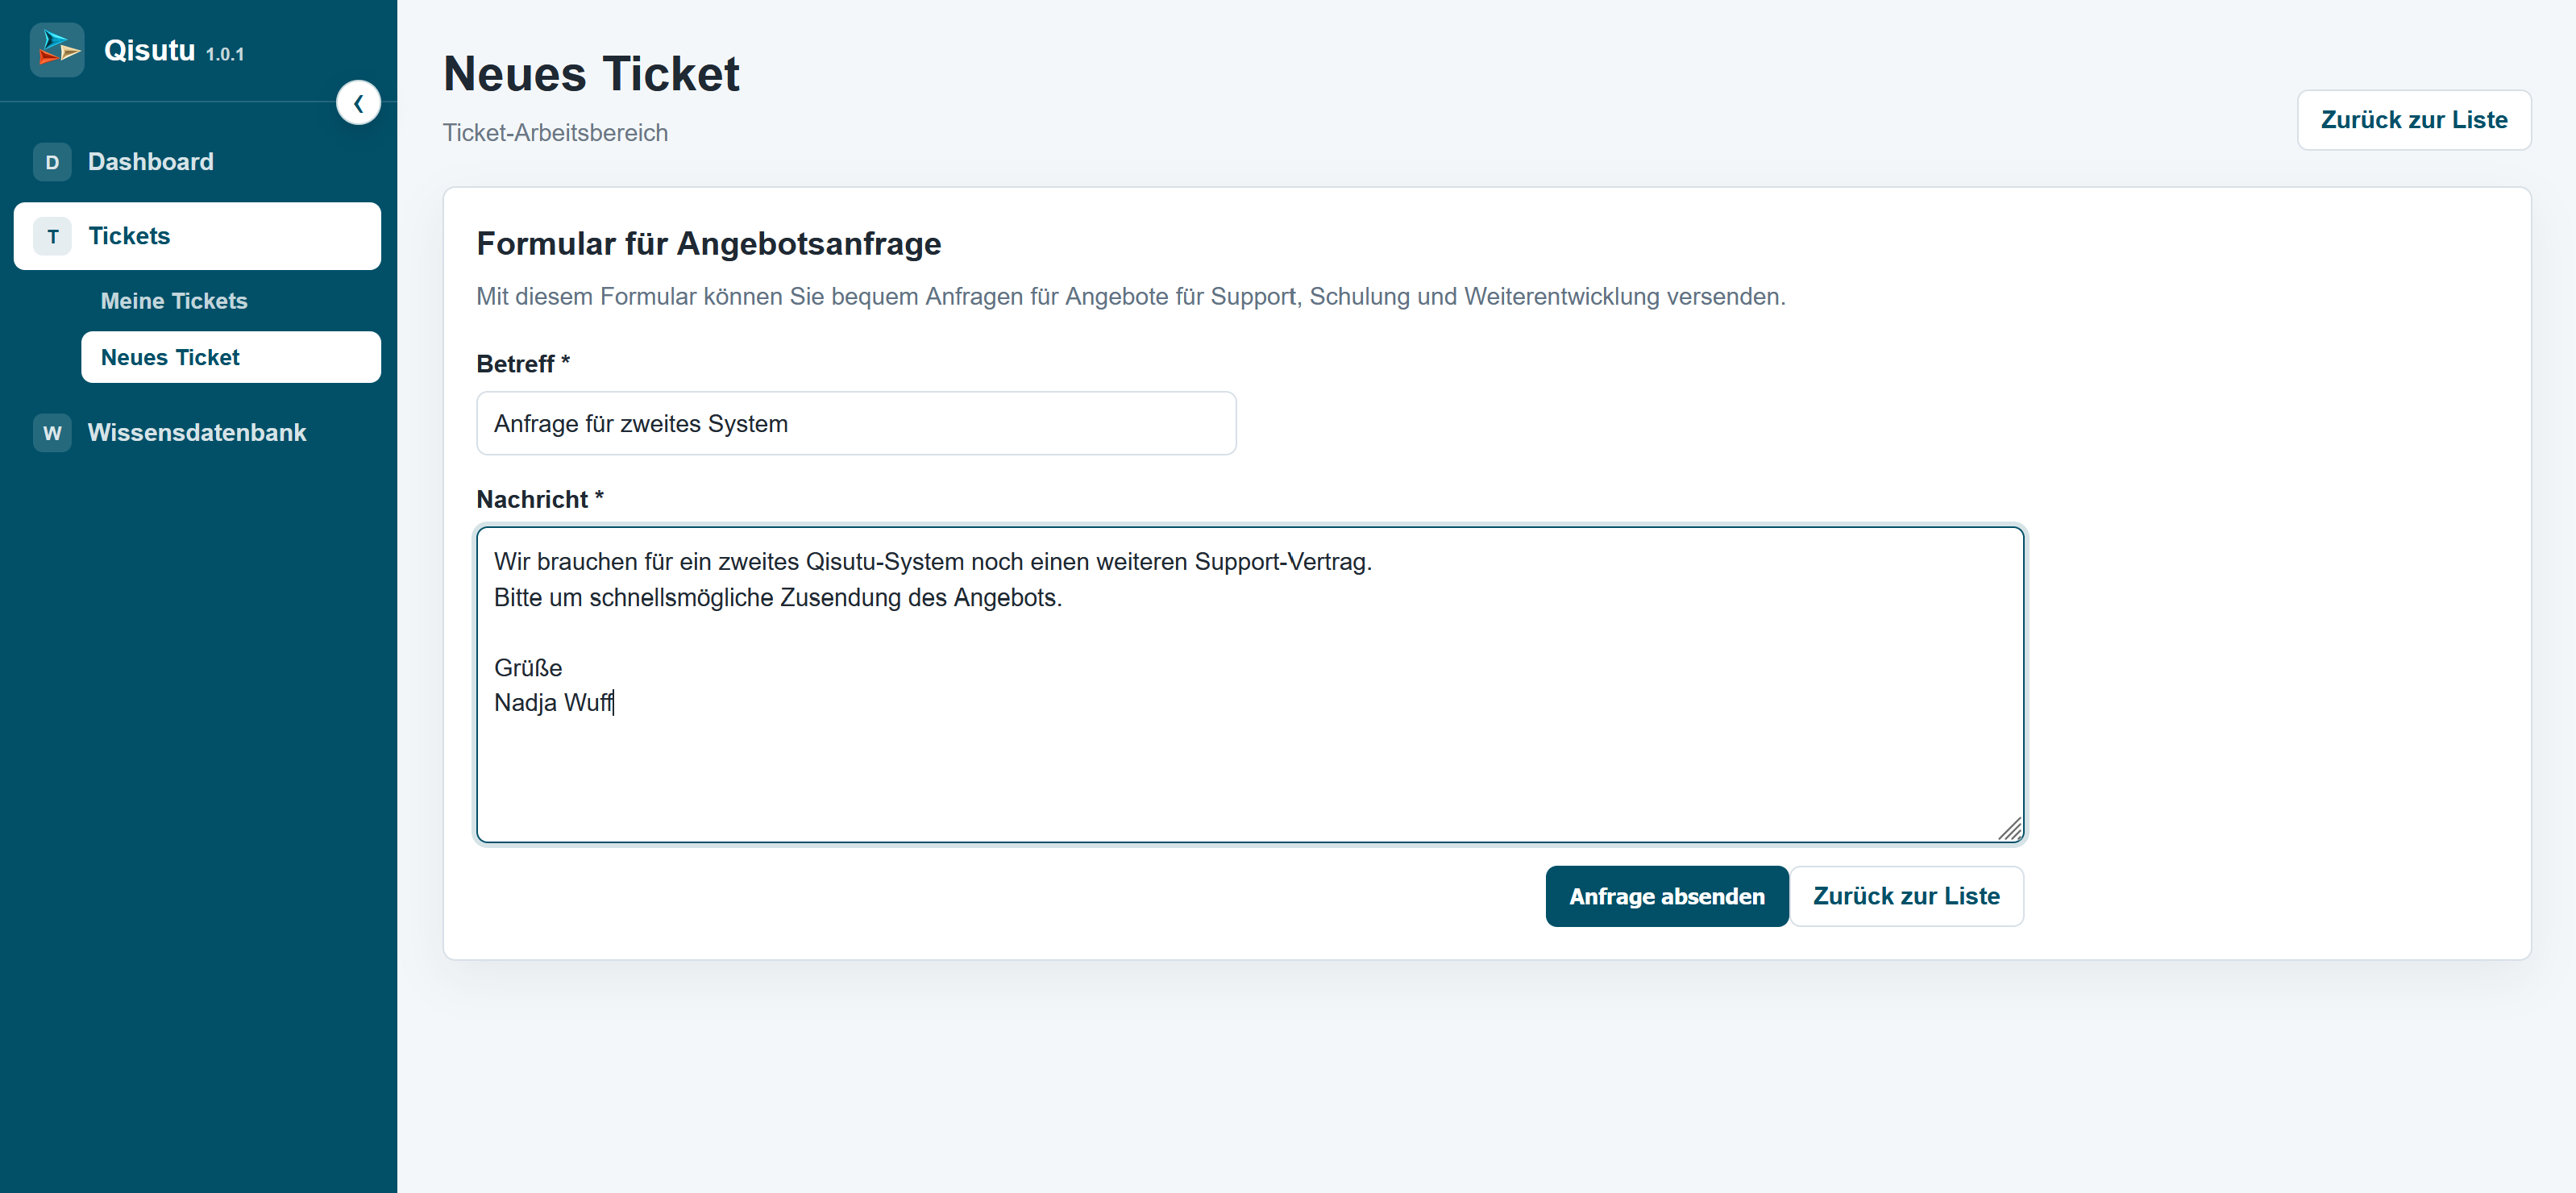
Task: Click the Betreff field label
Action: coord(523,364)
